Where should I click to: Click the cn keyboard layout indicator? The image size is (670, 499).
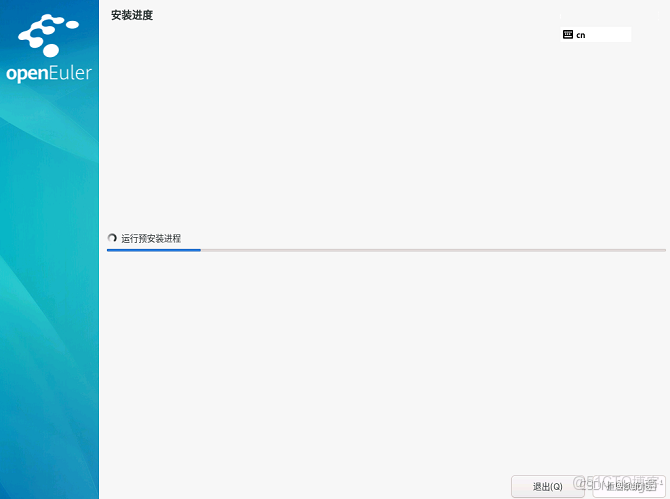tap(595, 35)
